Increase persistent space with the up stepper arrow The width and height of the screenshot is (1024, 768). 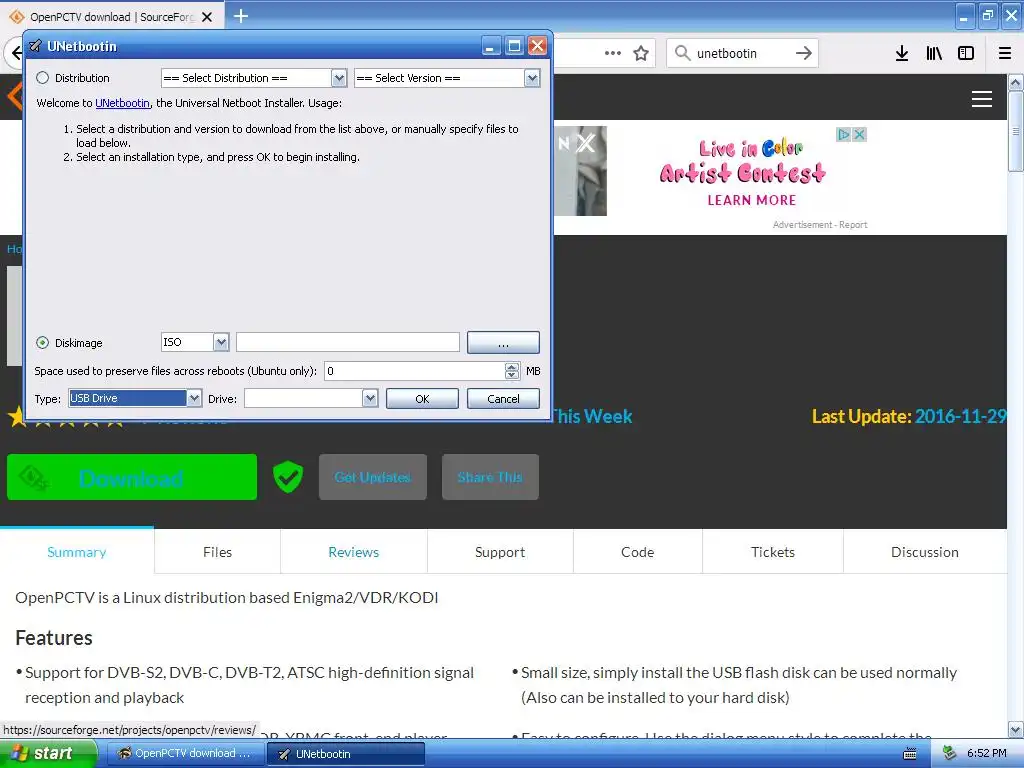click(x=512, y=367)
